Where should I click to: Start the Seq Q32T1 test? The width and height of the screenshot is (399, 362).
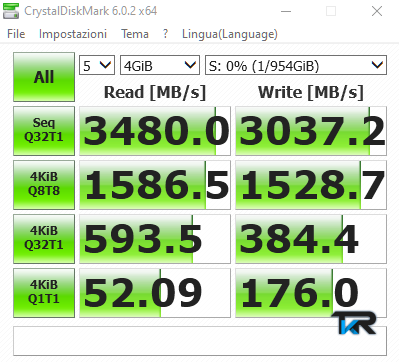click(44, 131)
